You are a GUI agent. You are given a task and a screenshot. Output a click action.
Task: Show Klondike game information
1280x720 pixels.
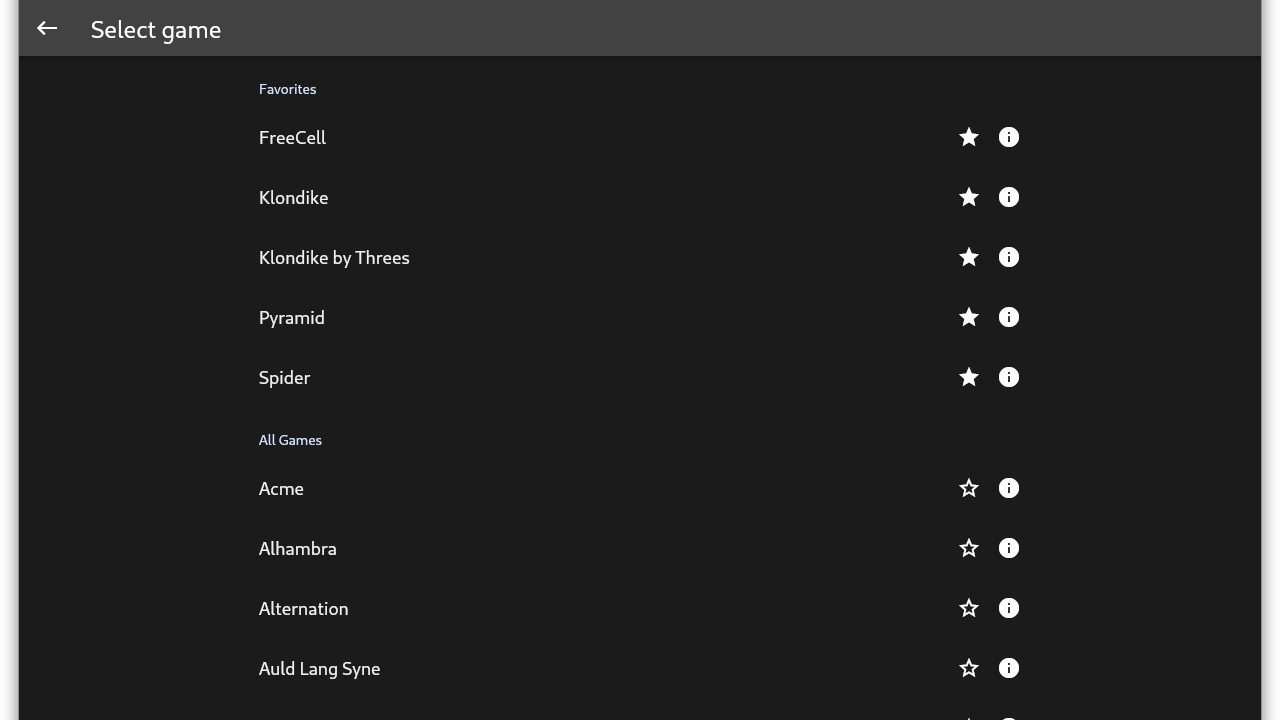(1008, 197)
